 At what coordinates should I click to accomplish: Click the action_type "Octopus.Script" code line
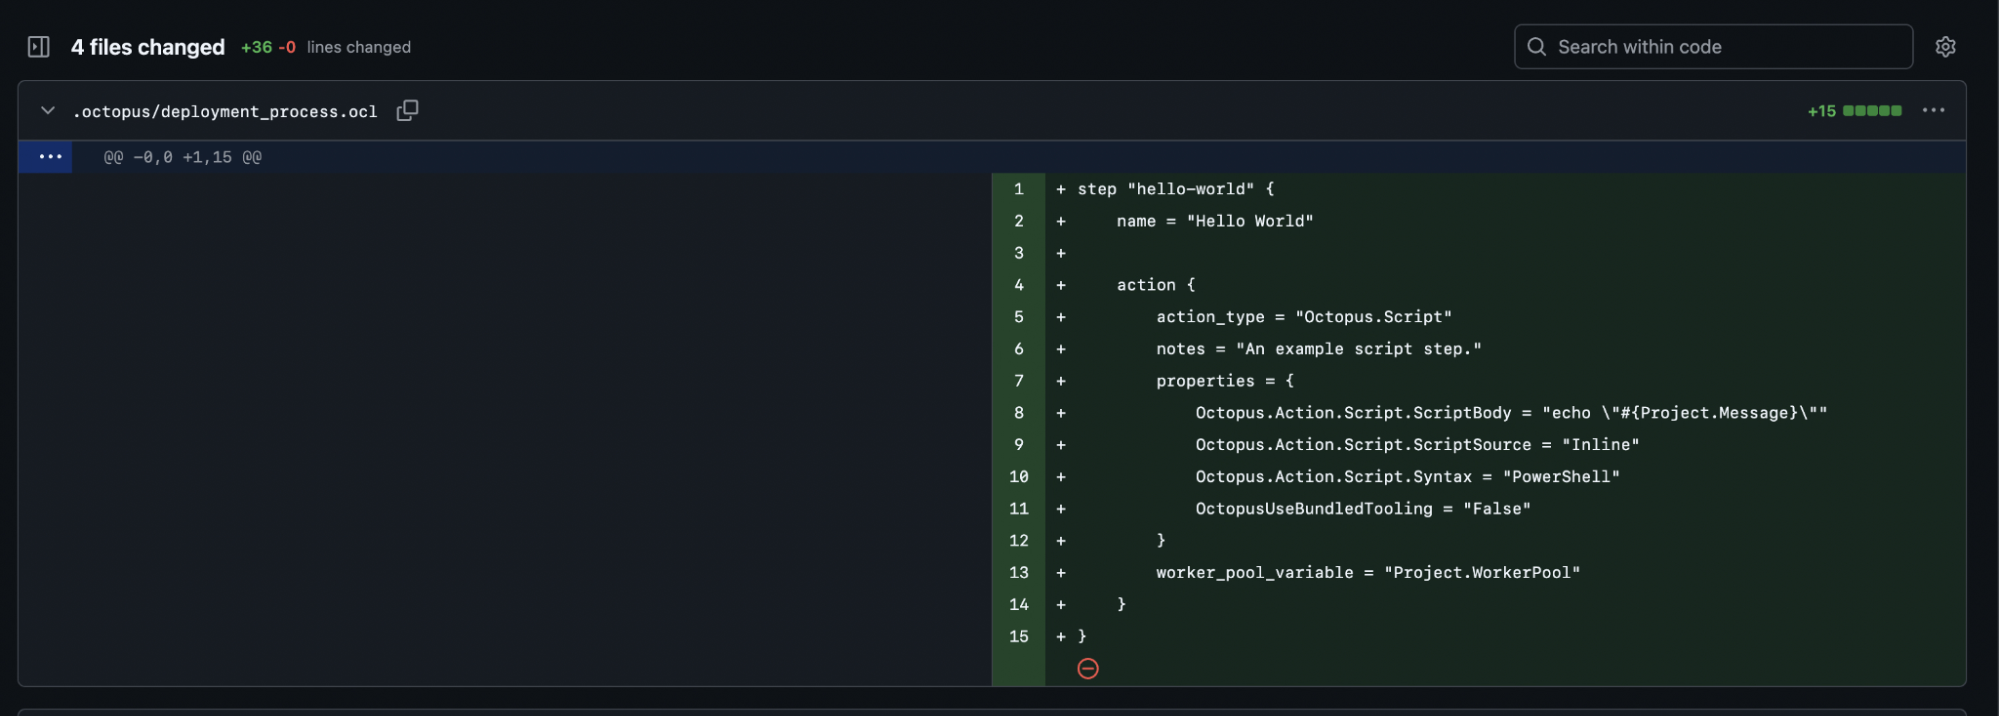click(x=1303, y=317)
